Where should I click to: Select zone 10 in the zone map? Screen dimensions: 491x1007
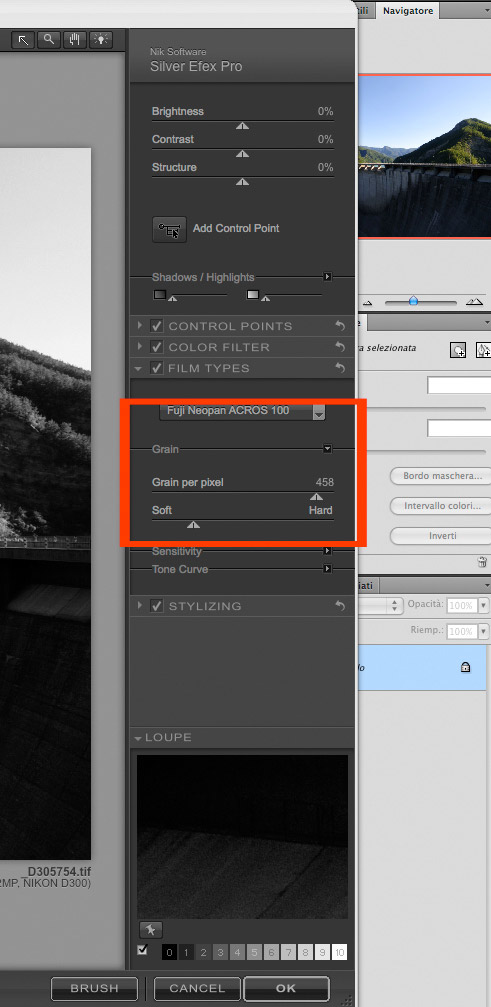click(x=340, y=952)
